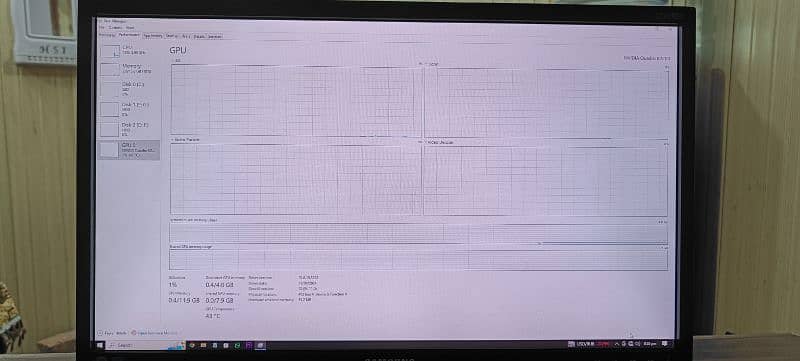
Task: Open the 3D graph engine dropdown
Action: [176, 61]
